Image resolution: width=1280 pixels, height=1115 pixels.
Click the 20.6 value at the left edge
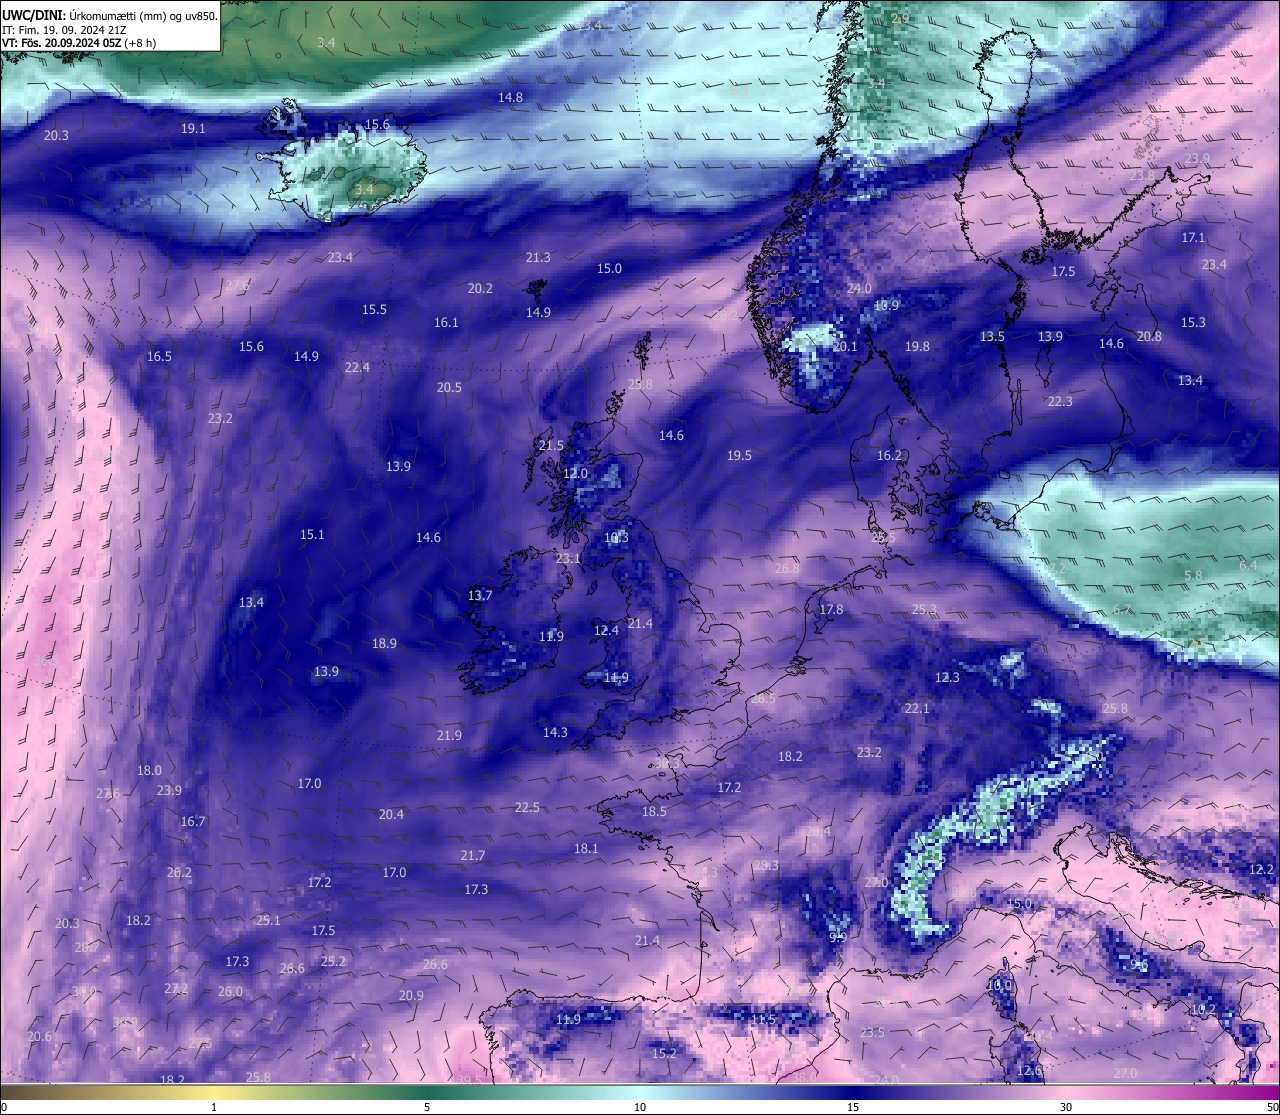39,1037
